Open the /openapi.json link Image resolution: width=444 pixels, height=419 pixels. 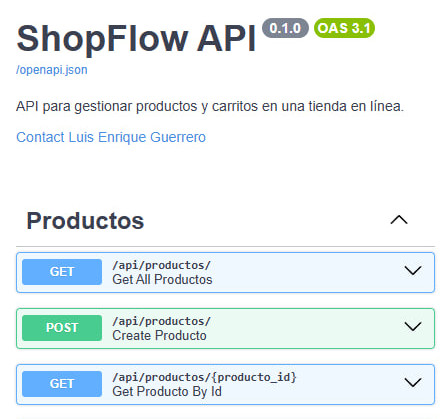pos(52,70)
